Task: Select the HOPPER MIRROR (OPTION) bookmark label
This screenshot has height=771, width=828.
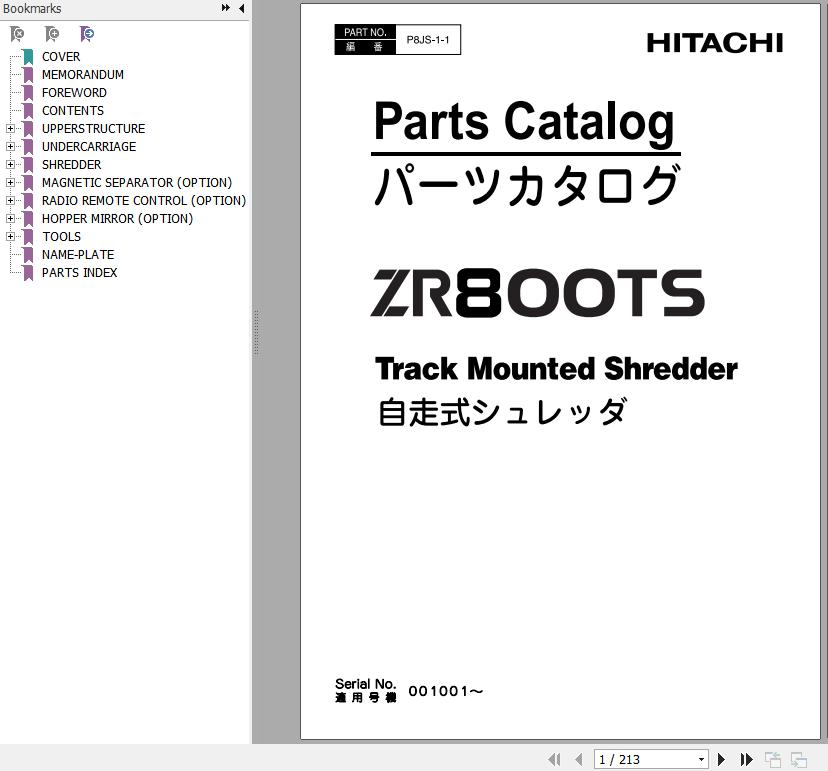Action: pos(117,219)
